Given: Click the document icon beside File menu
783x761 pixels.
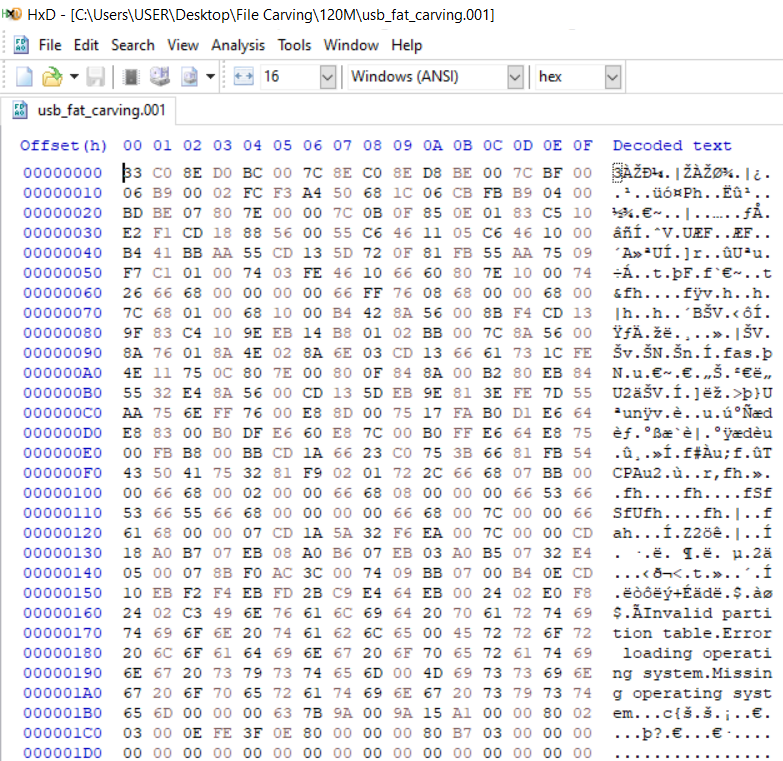Looking at the screenshot, I should pyautogui.click(x=21, y=45).
